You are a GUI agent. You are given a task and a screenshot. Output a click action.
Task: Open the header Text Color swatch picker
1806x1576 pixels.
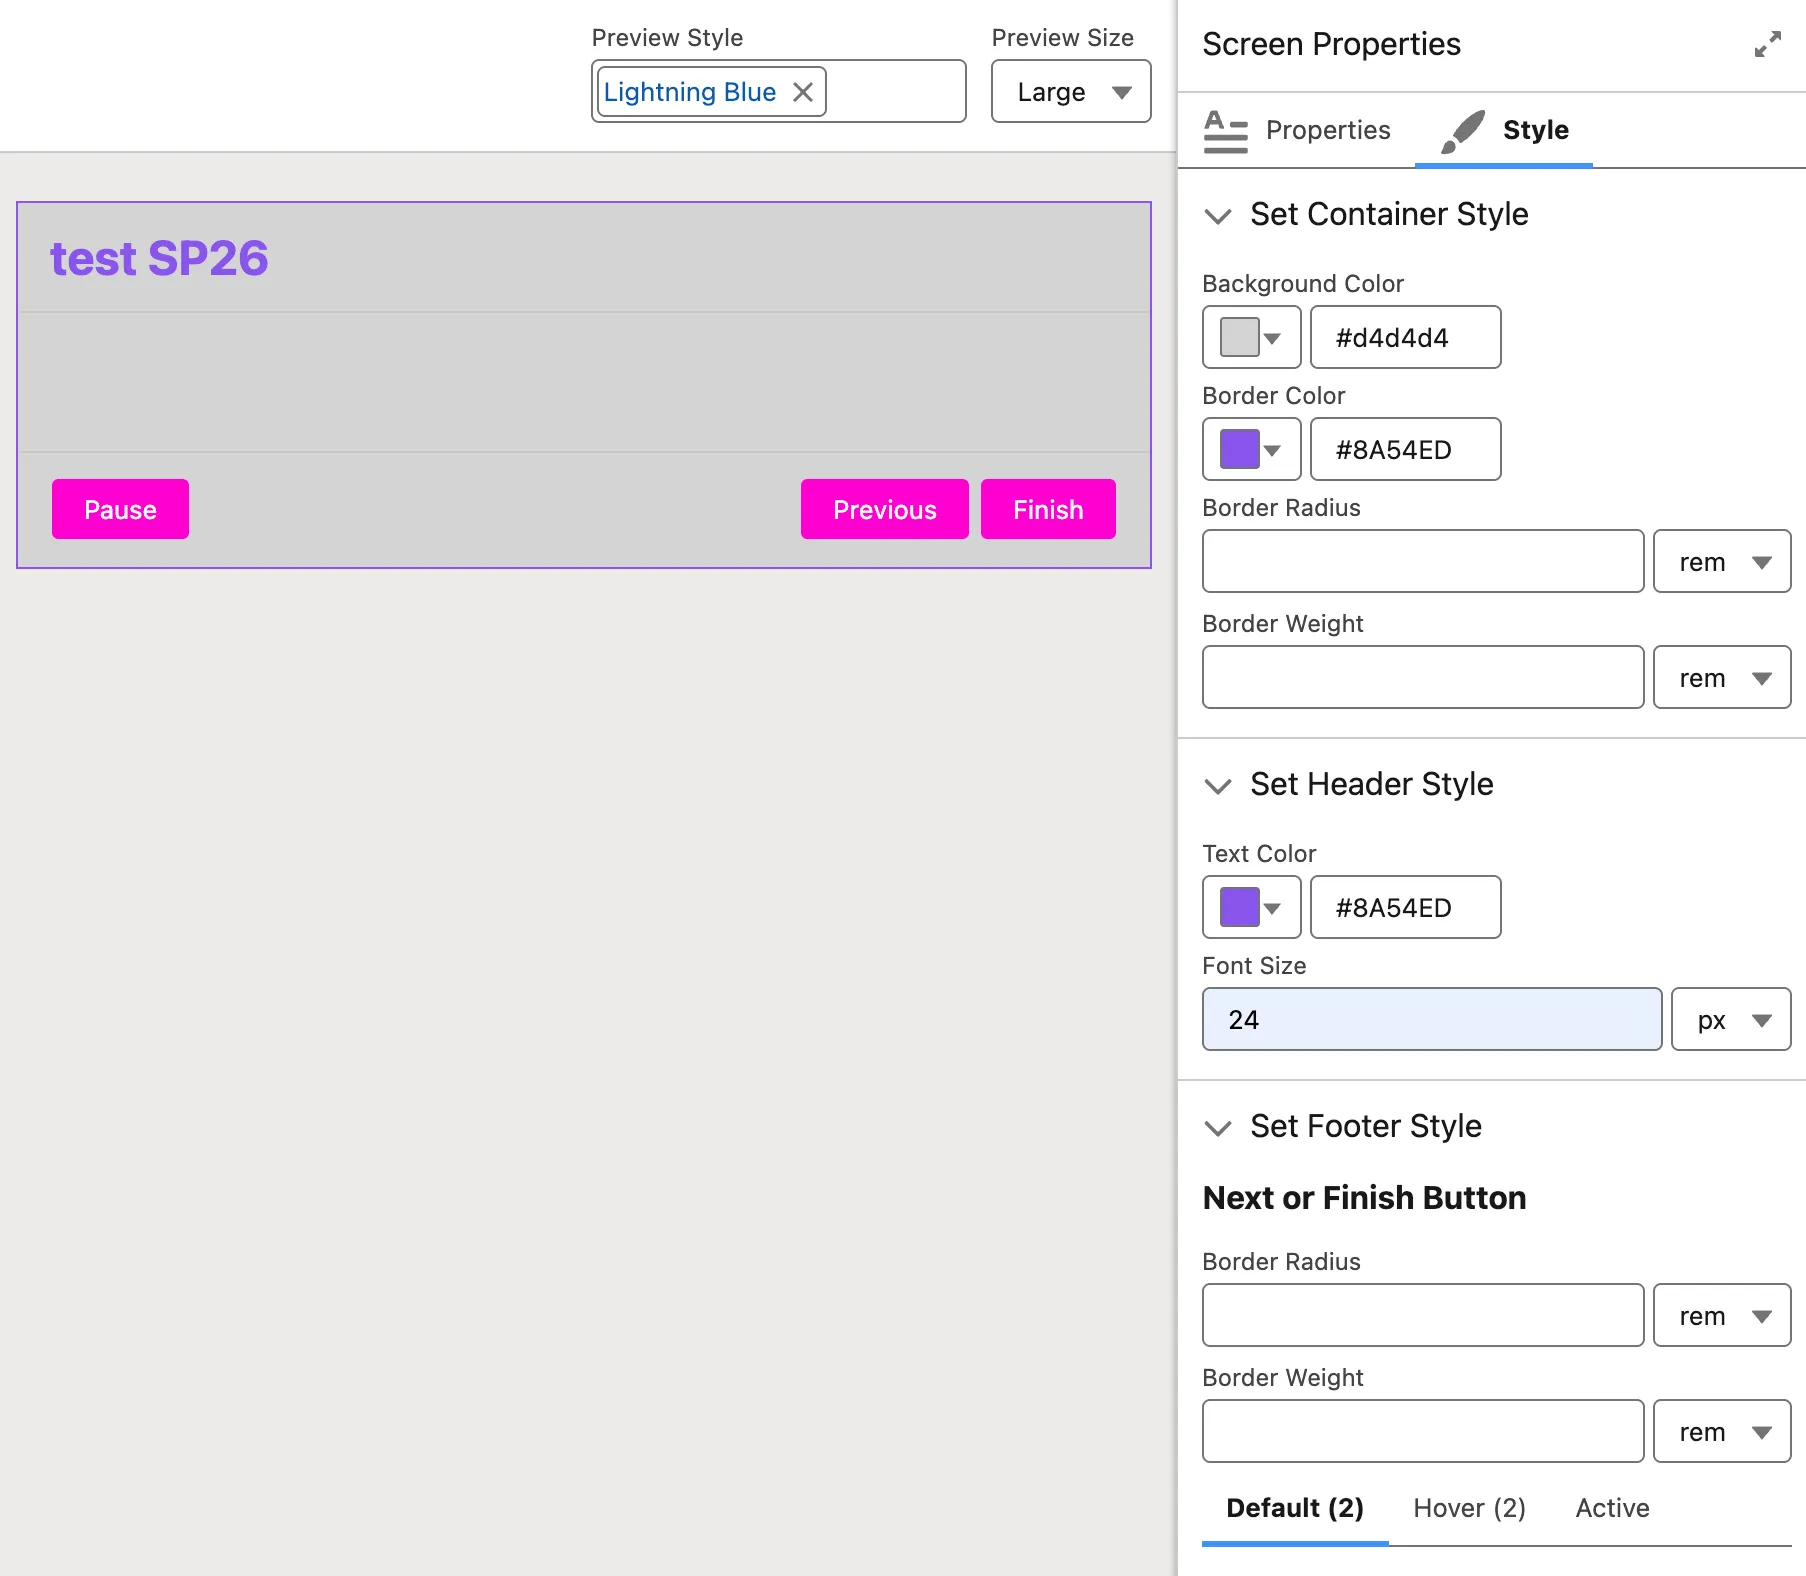[1250, 908]
